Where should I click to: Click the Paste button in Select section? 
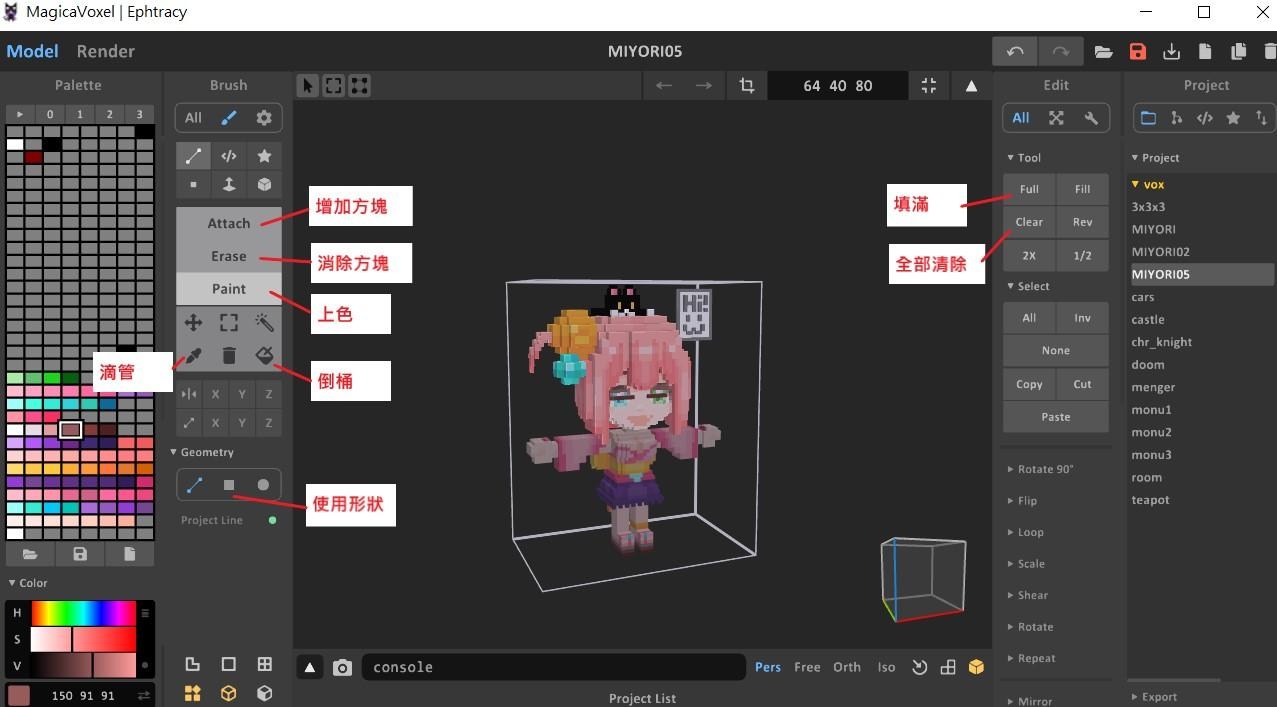1056,417
